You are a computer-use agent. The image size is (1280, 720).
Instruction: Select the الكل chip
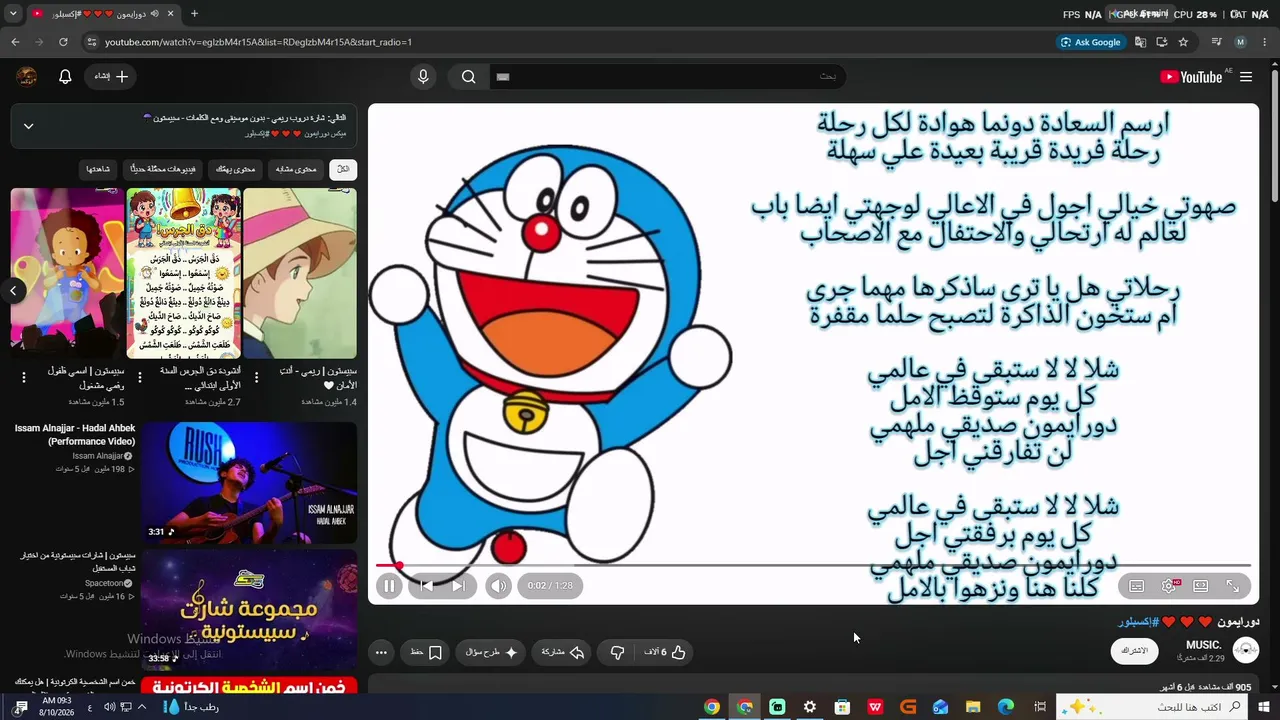pyautogui.click(x=343, y=169)
